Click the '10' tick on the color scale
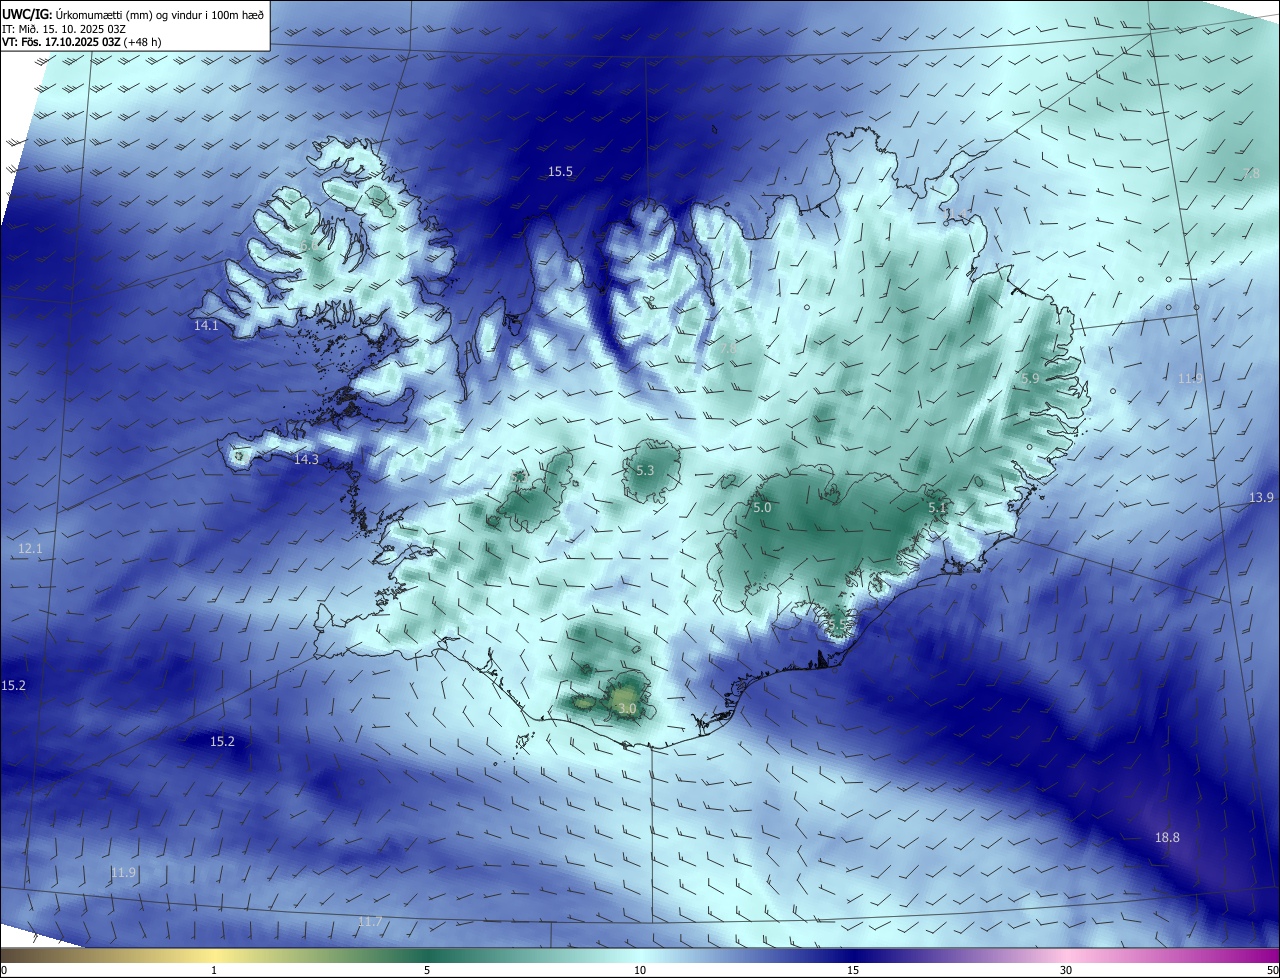 pos(640,970)
